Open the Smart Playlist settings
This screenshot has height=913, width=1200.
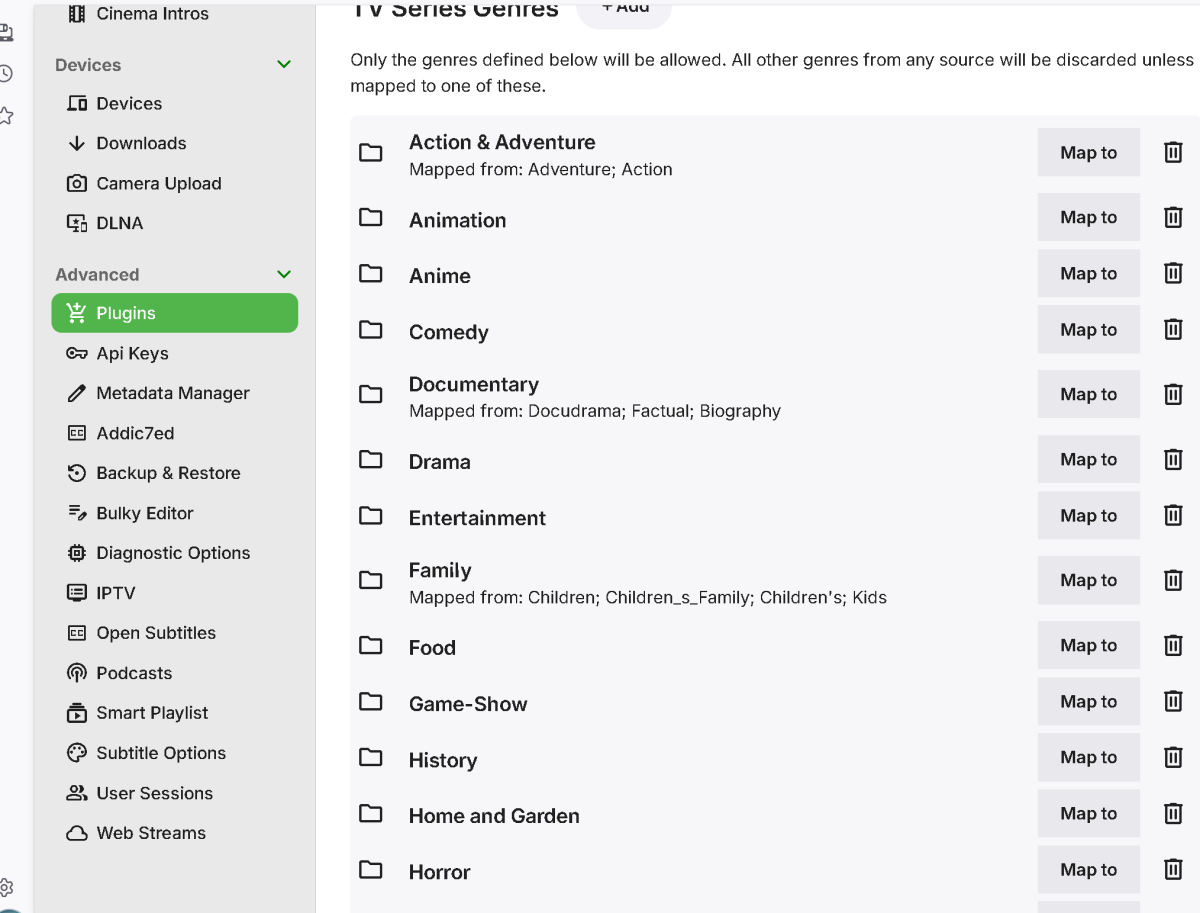point(152,713)
